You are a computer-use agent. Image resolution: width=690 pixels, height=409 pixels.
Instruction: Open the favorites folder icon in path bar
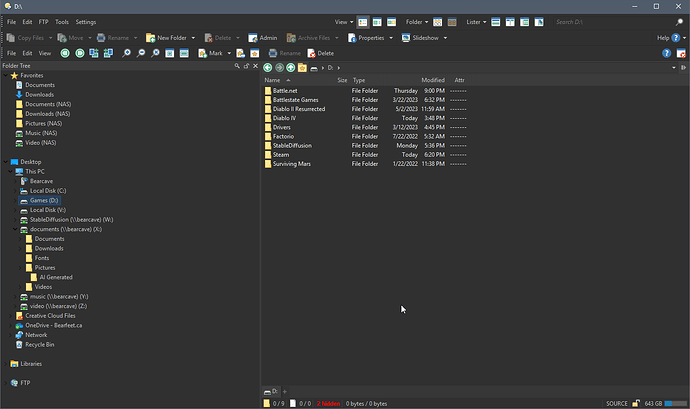[302, 68]
